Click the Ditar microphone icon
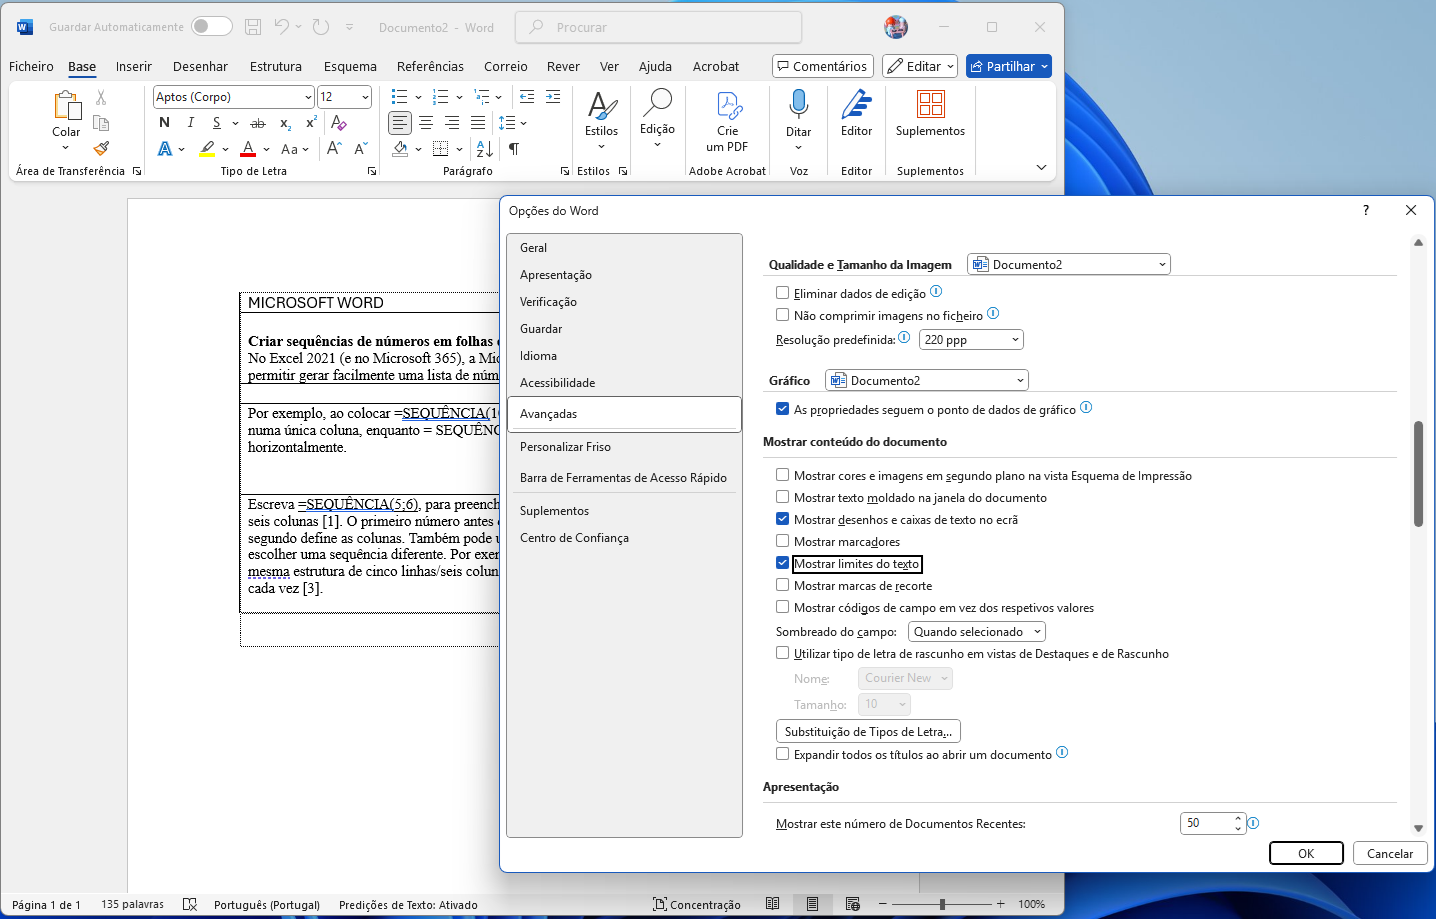Viewport: 1436px width, 923px height. click(x=798, y=105)
